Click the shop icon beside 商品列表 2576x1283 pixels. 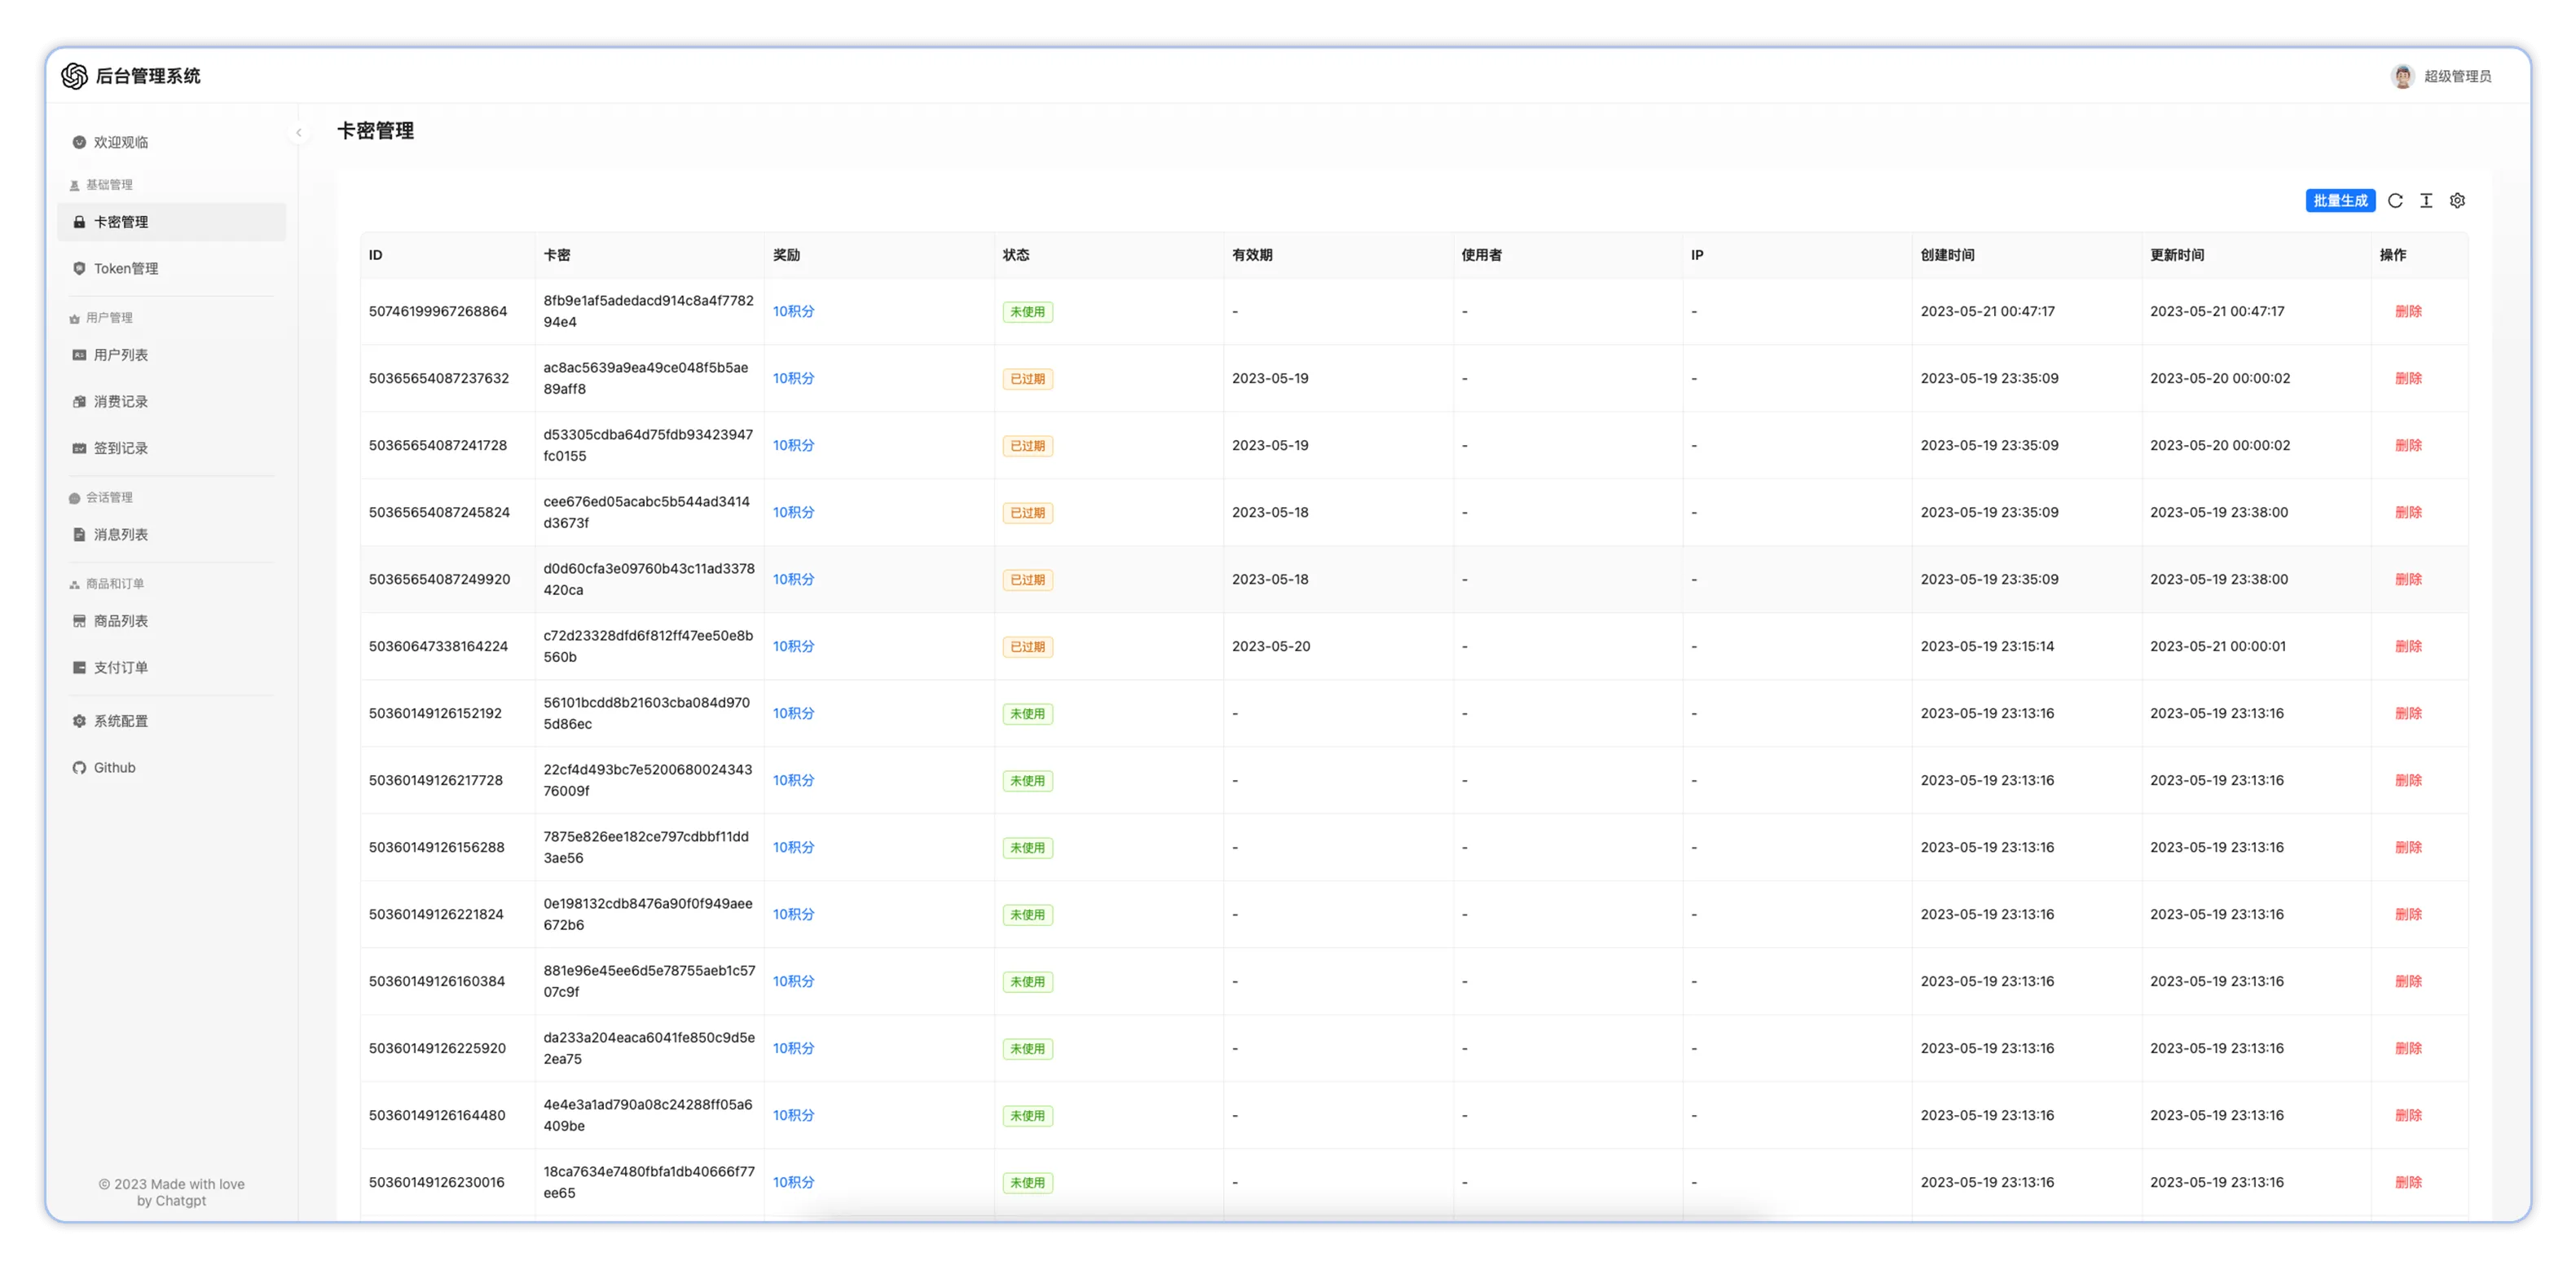pos(79,621)
